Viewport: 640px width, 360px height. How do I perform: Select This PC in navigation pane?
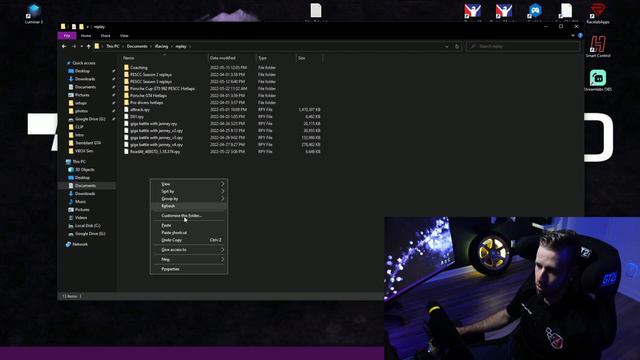(79, 162)
